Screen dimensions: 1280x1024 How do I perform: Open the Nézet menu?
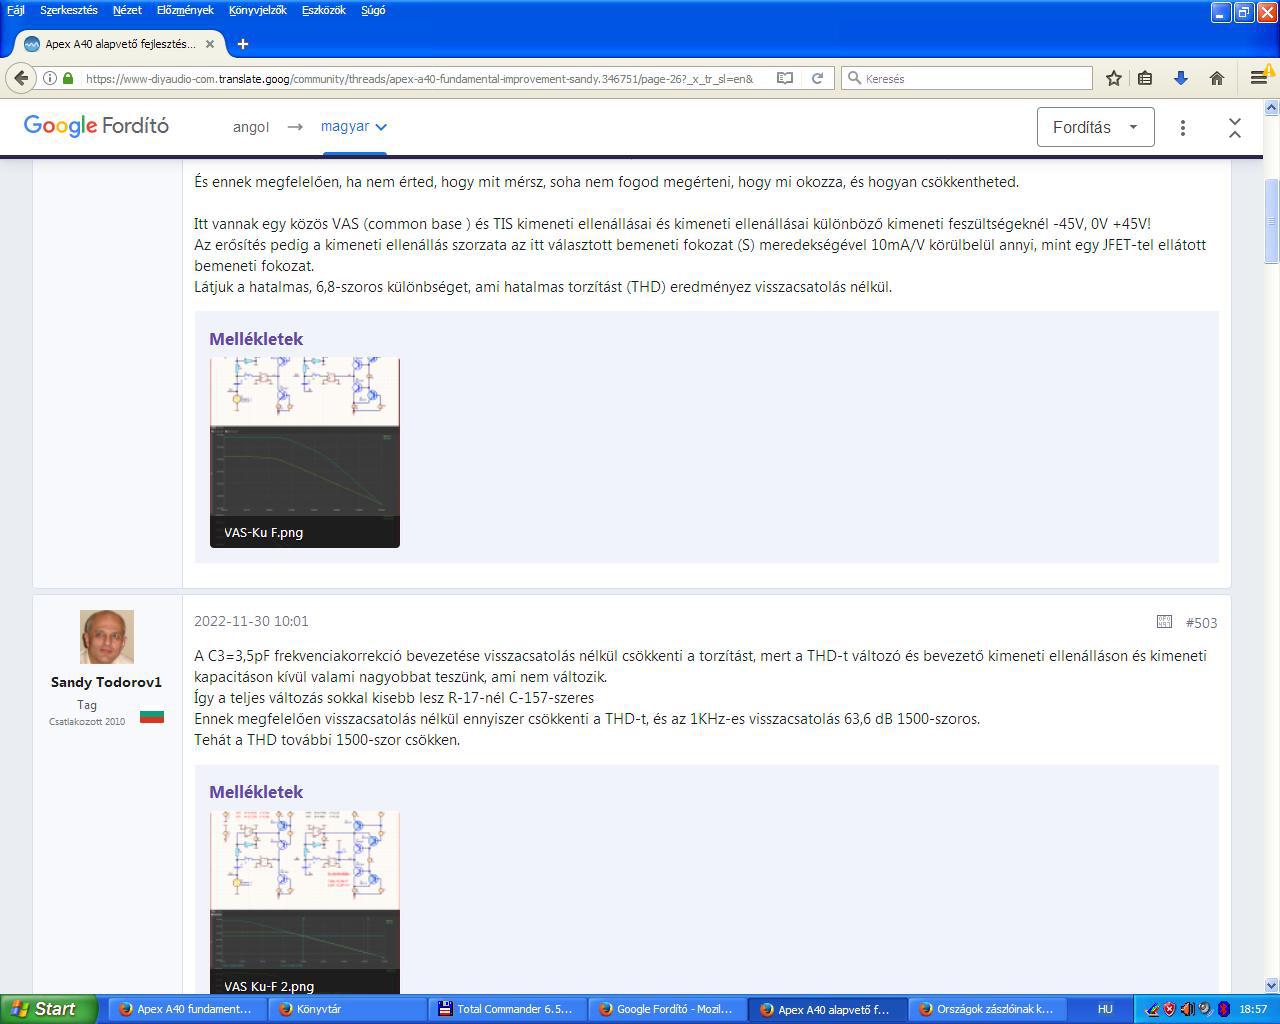[x=127, y=10]
